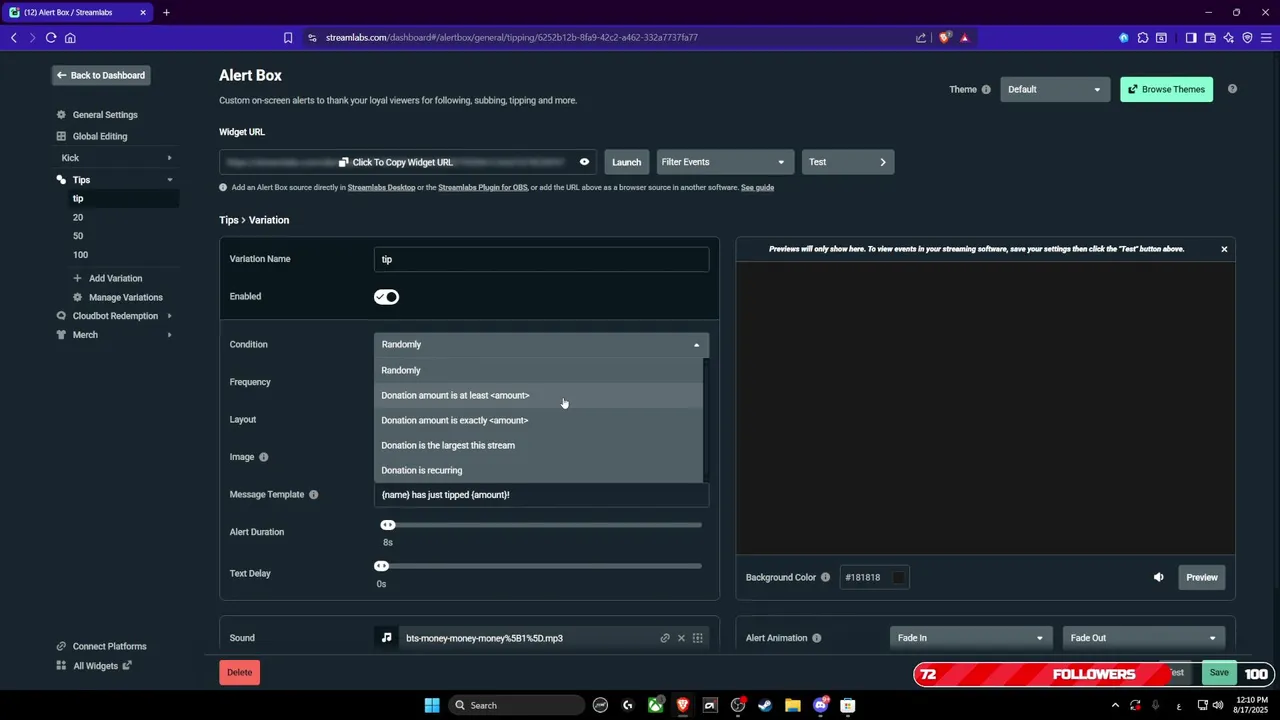1280x720 pixels.
Task: Open the Streamlabs Desktop link
Action: pos(381,187)
